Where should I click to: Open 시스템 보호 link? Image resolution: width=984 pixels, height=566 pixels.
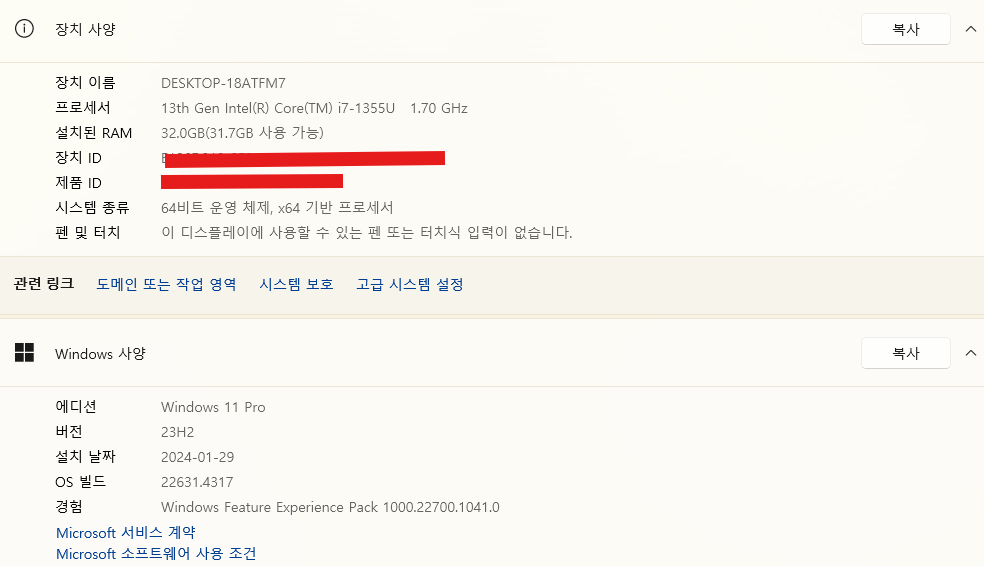coord(296,284)
